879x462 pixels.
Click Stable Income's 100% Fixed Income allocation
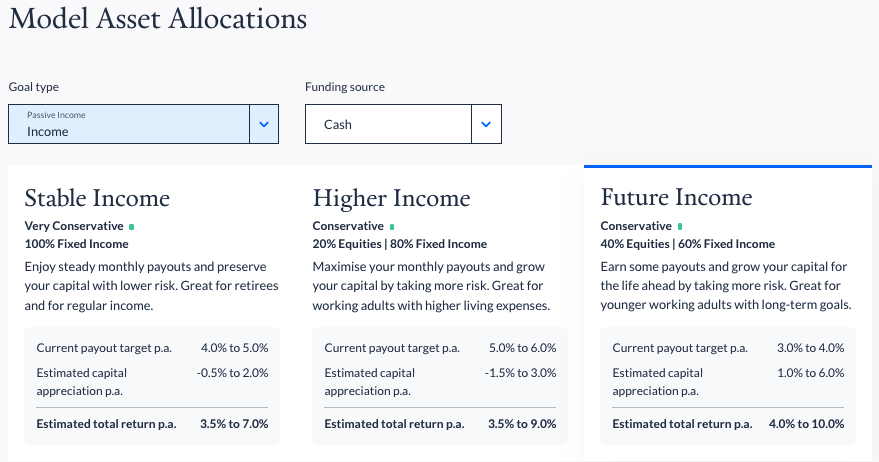click(76, 244)
